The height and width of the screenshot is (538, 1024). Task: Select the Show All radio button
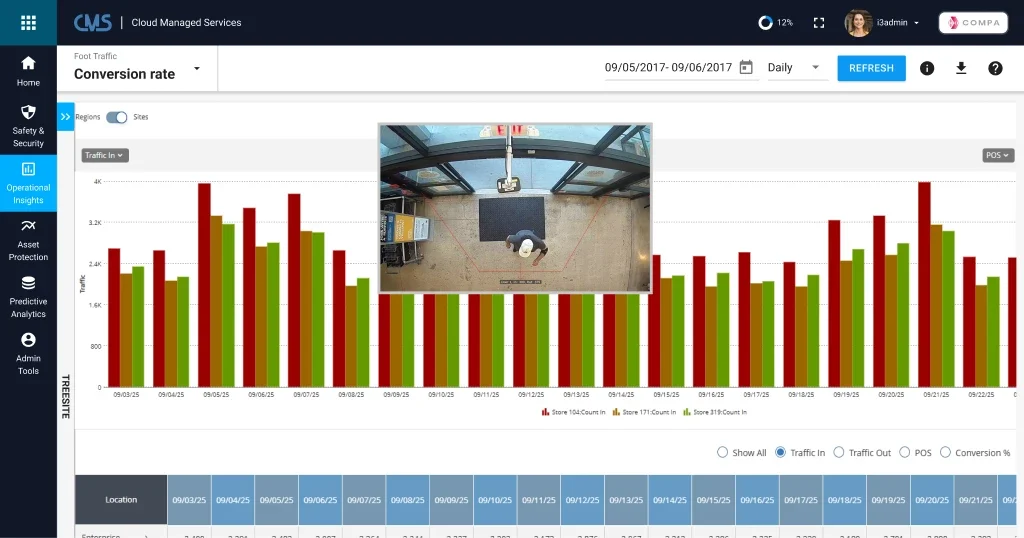[x=723, y=453]
